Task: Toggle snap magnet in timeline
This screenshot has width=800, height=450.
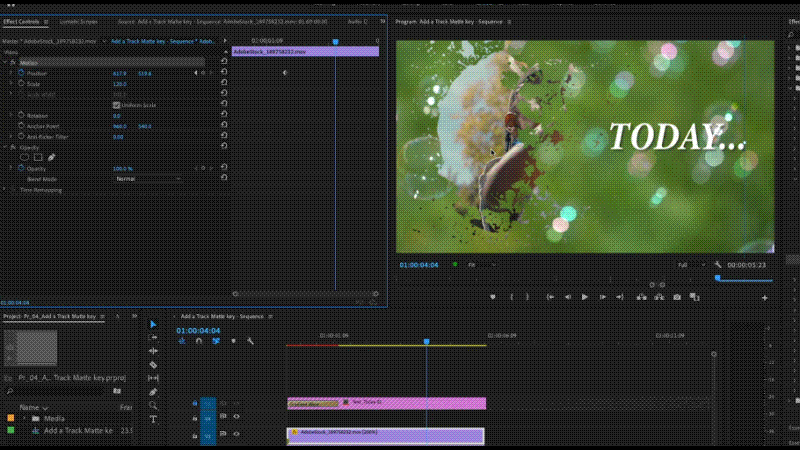Action: [x=199, y=341]
